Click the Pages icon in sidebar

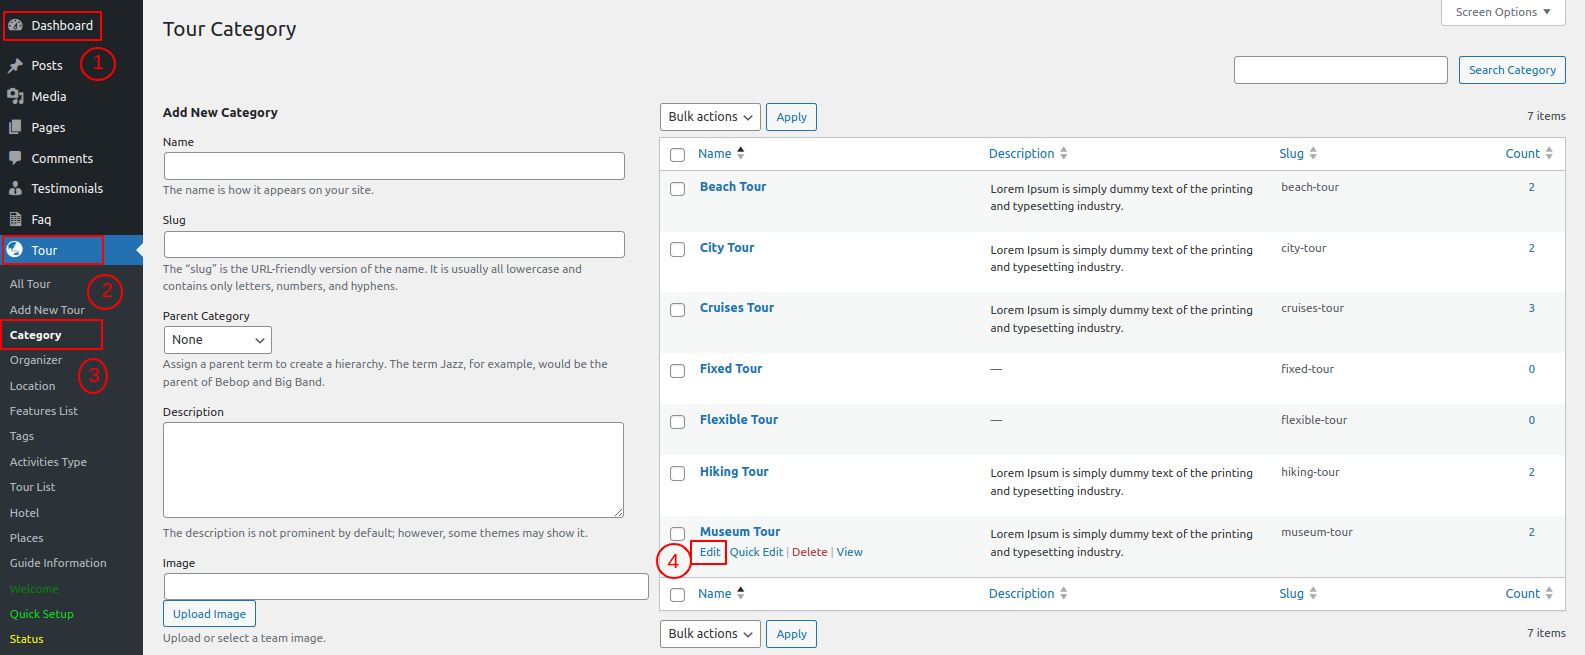[15, 128]
